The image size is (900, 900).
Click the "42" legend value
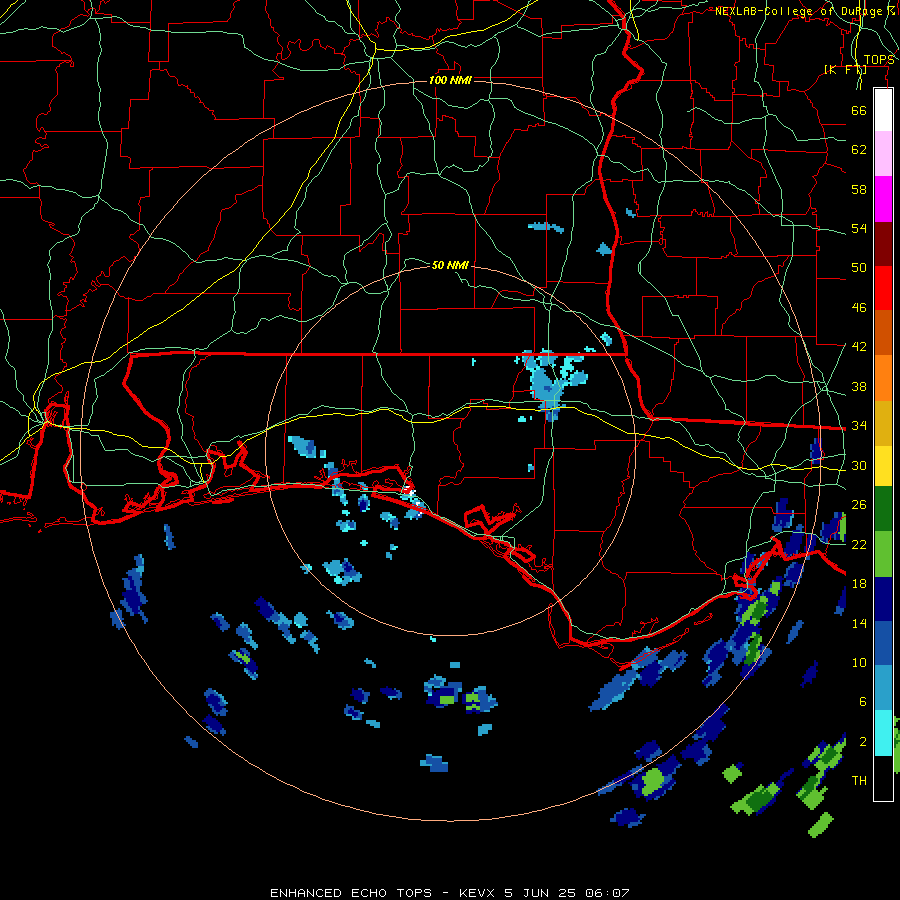pos(859,347)
